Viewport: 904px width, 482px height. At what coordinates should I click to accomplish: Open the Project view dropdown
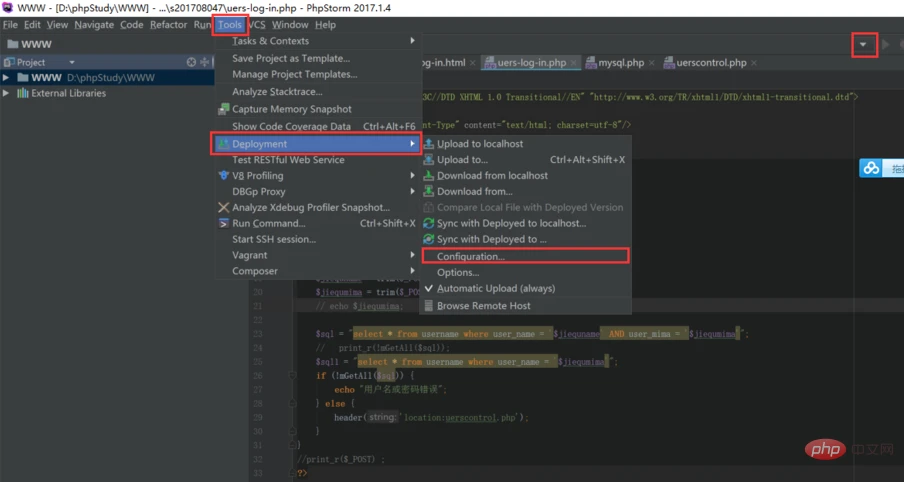tap(72, 62)
